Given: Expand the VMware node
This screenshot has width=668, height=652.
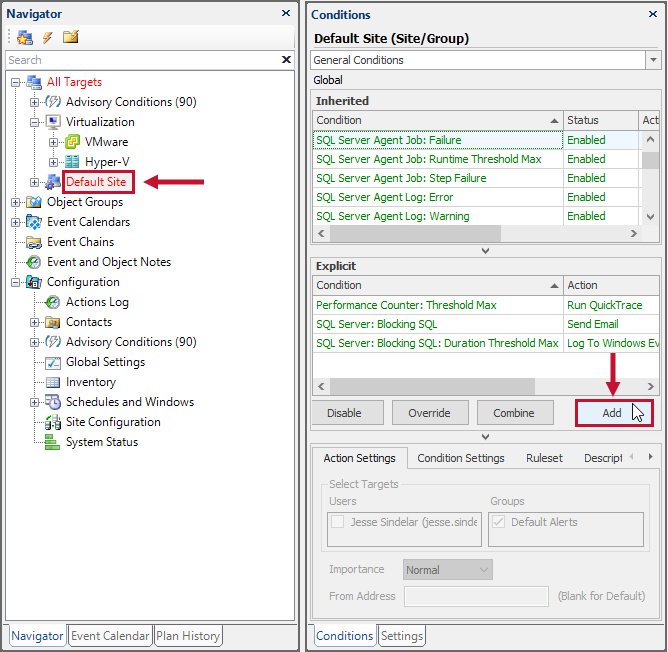Looking at the screenshot, I should coord(53,142).
